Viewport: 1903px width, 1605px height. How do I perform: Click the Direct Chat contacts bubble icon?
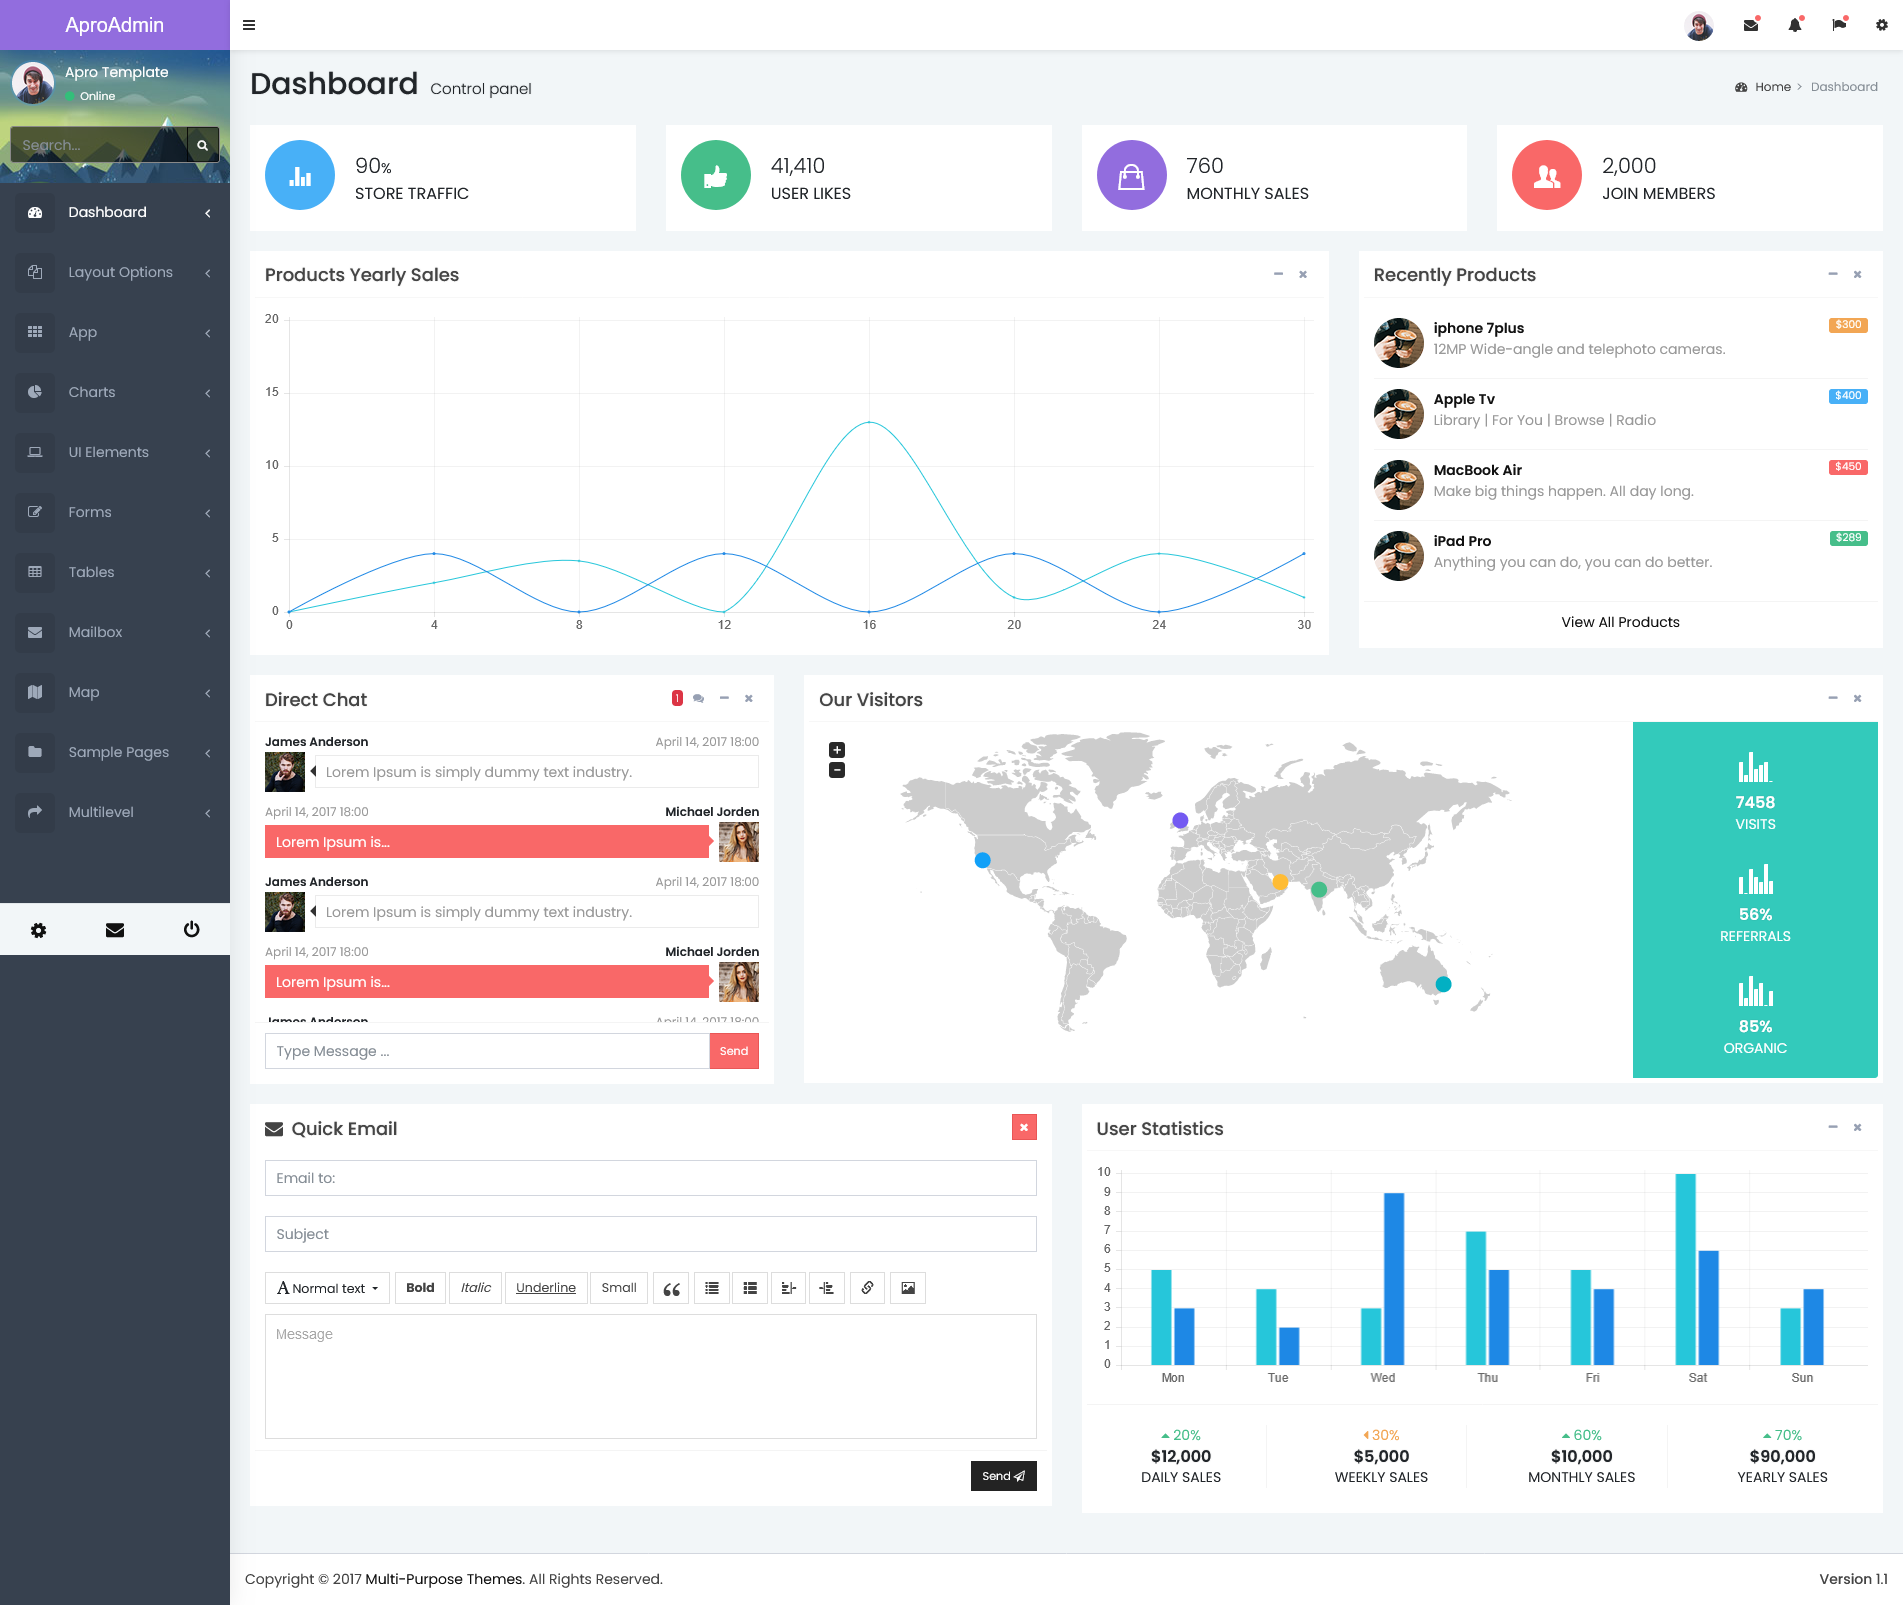point(698,698)
